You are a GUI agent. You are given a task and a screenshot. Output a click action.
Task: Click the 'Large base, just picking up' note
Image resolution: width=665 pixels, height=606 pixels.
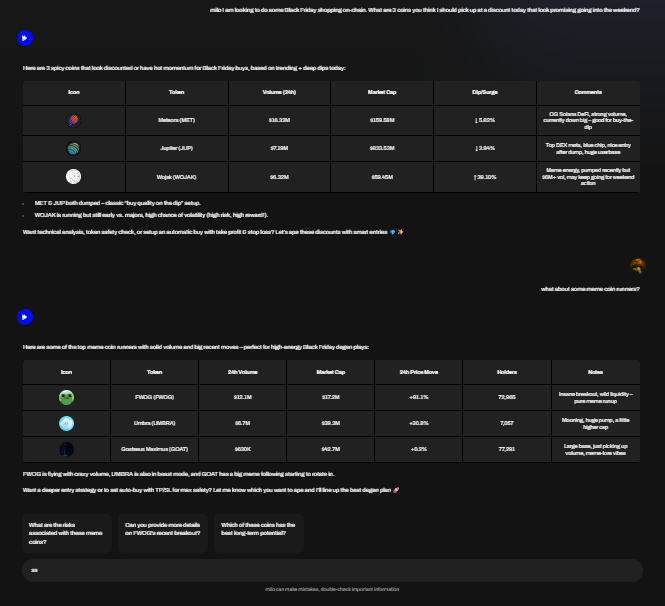click(x=595, y=449)
